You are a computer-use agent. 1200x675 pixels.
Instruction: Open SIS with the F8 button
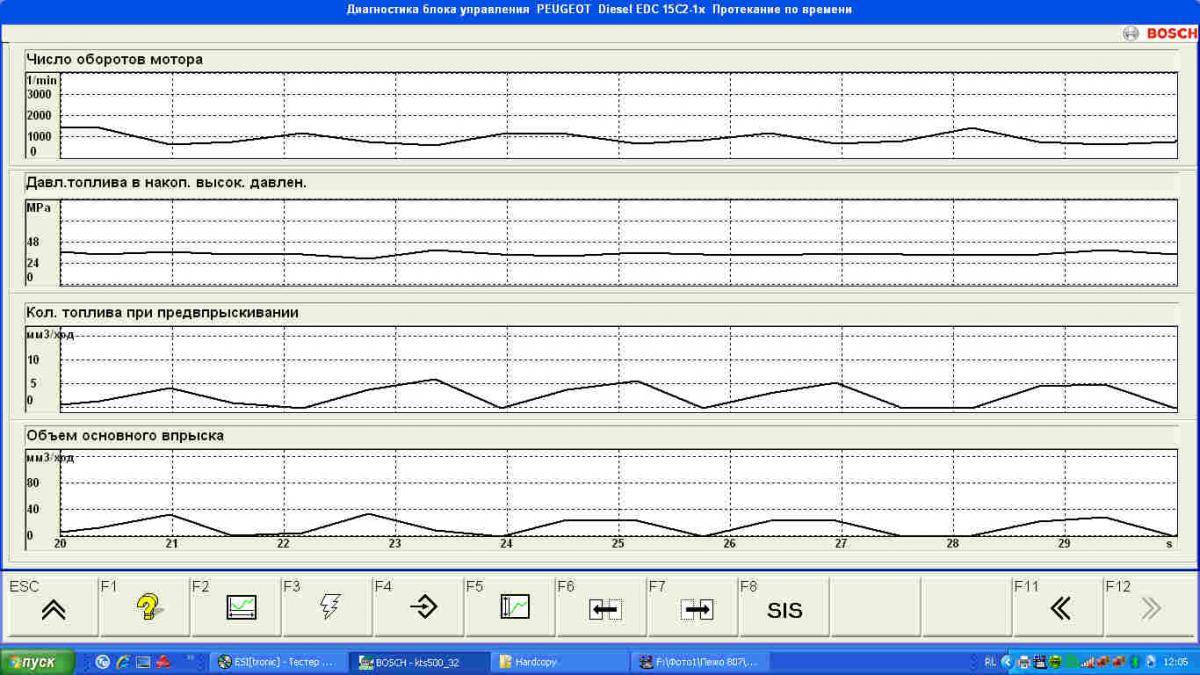tap(785, 608)
